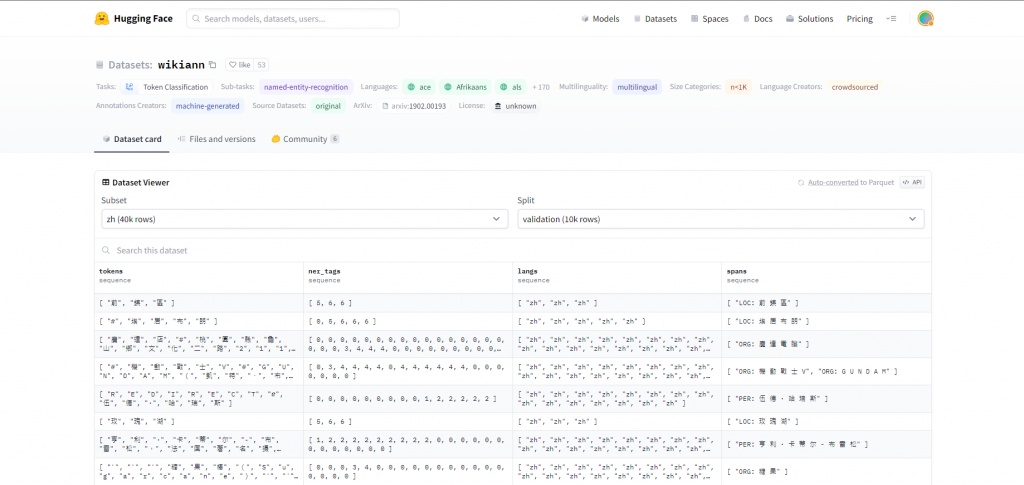This screenshot has width=1024, height=485.
Task: Like the wikiann dataset
Action: (x=240, y=65)
